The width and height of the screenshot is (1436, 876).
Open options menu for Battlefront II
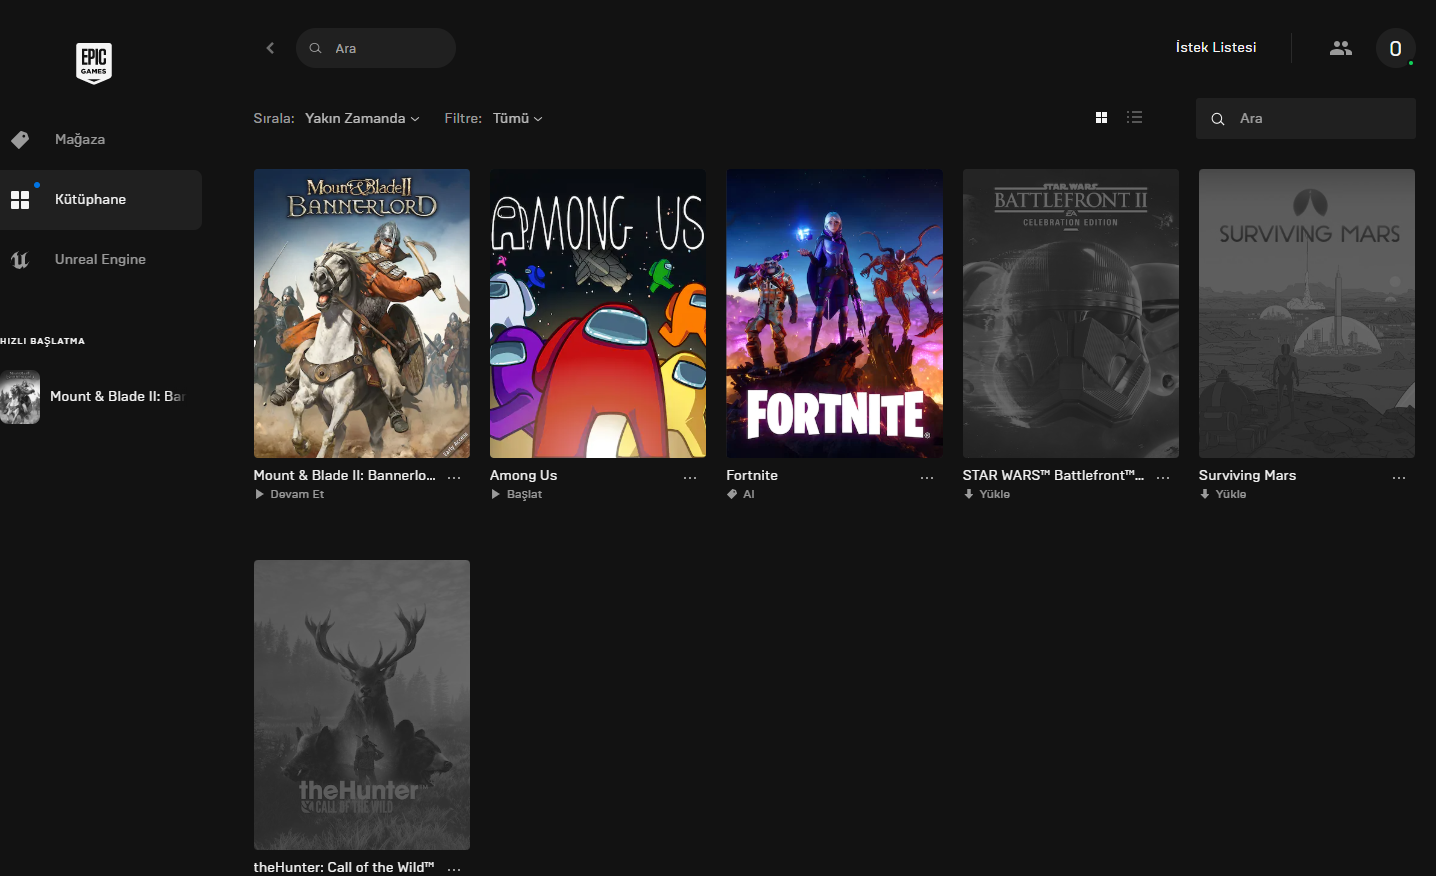tap(1163, 477)
